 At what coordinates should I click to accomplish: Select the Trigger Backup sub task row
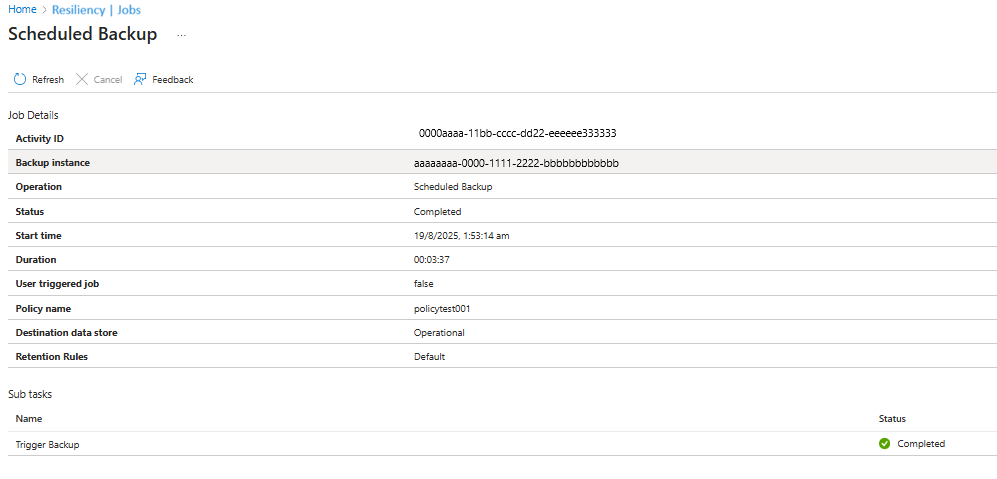[498, 444]
